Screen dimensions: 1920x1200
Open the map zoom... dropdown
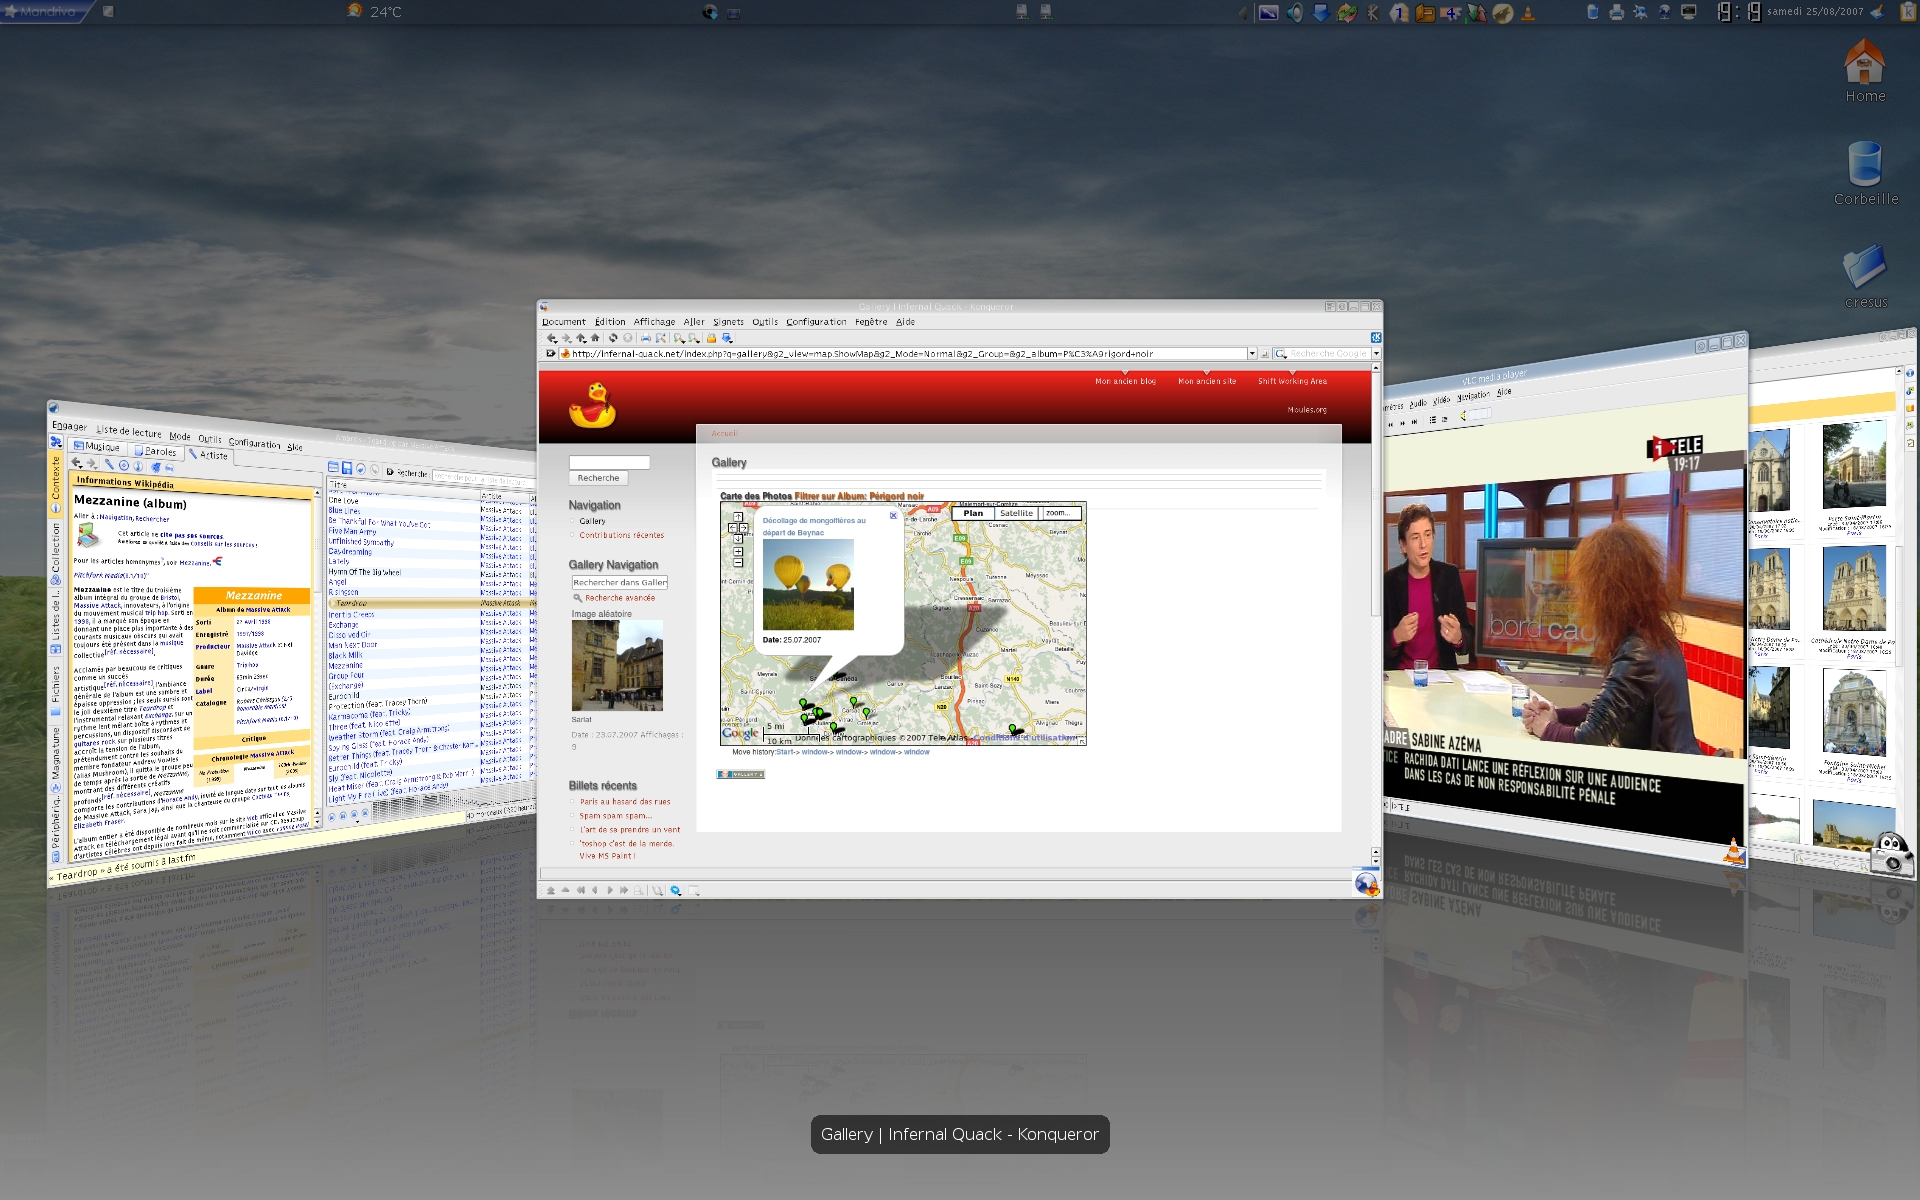click(x=1060, y=513)
